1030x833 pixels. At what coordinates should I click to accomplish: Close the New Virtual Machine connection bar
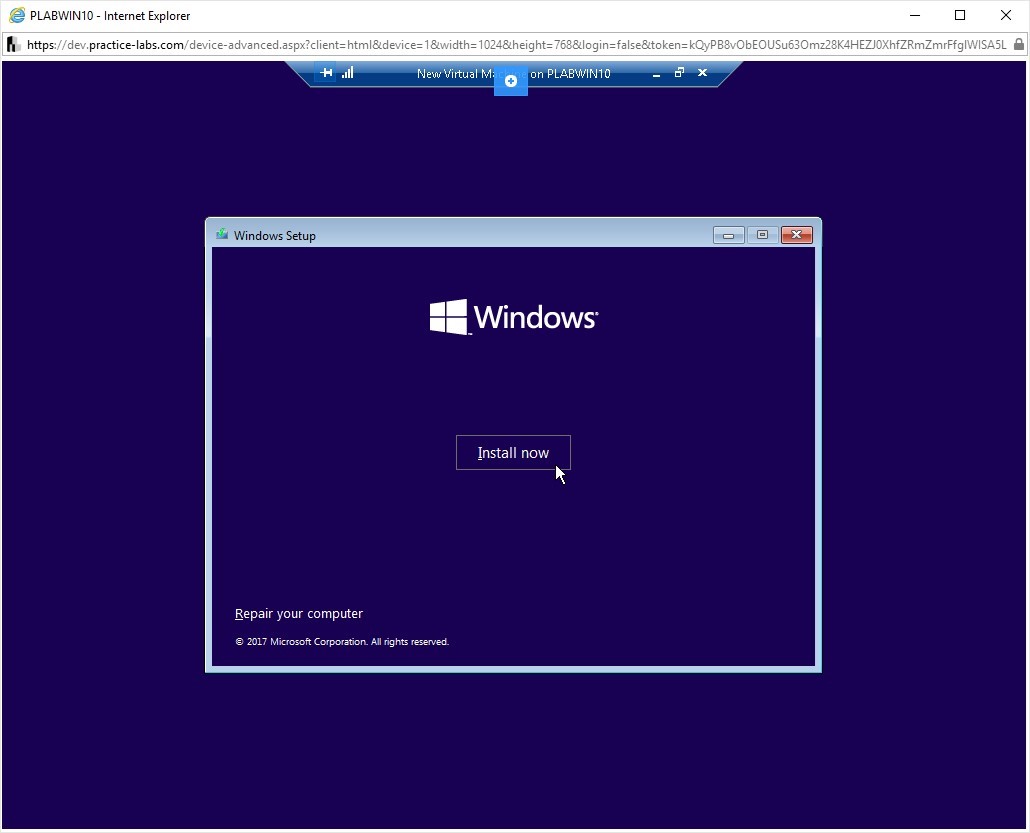(702, 73)
